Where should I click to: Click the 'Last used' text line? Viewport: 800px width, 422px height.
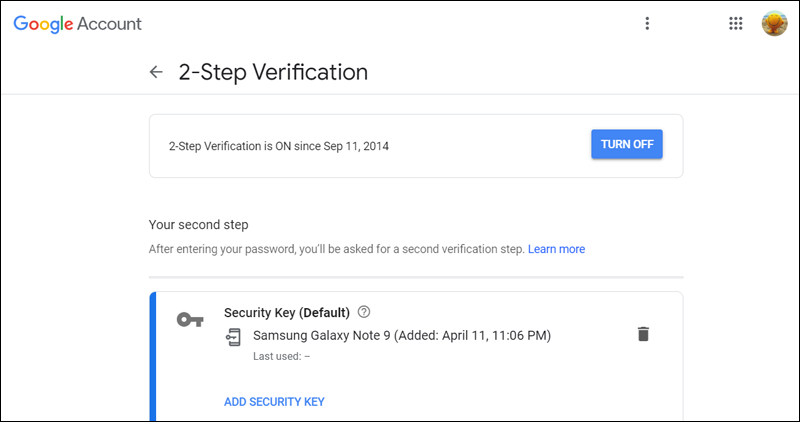[281, 356]
